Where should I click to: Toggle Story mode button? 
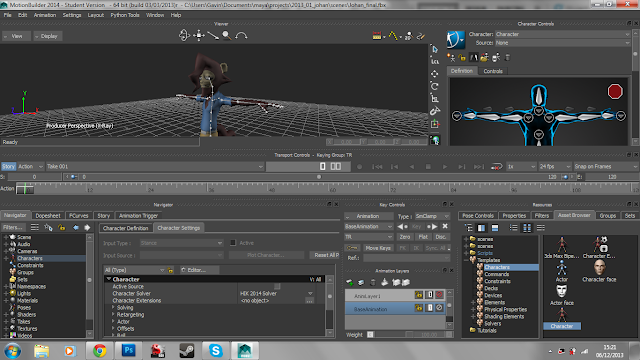pos(8,167)
